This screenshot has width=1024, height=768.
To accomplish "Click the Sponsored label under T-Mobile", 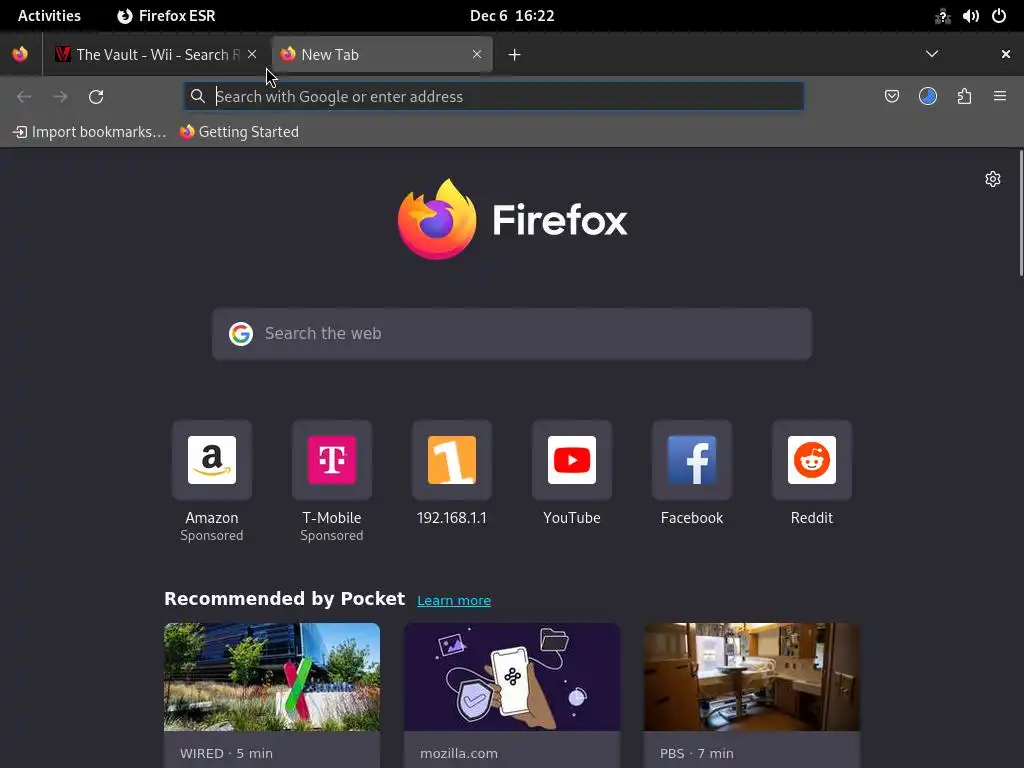I will click(x=332, y=536).
